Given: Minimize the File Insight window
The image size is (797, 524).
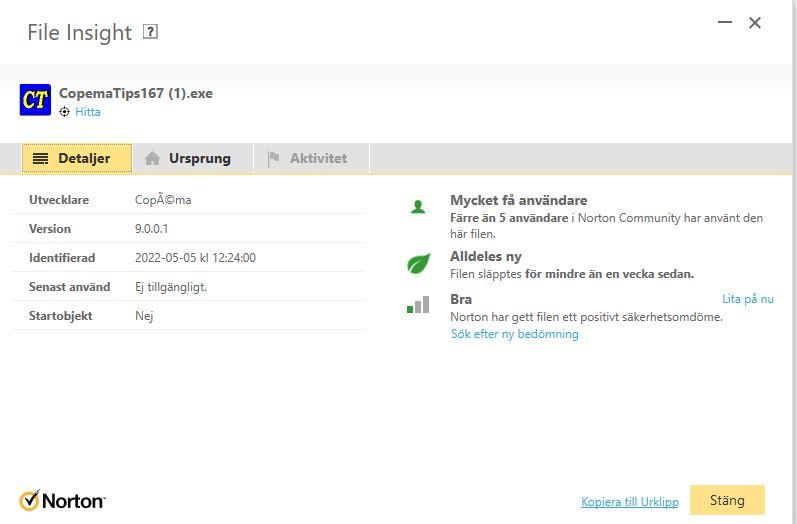Looking at the screenshot, I should click(x=725, y=22).
